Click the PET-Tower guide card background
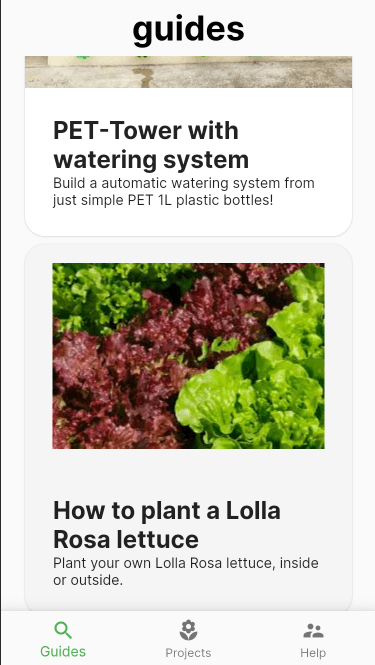This screenshot has height=665, width=375. pyautogui.click(x=188, y=221)
